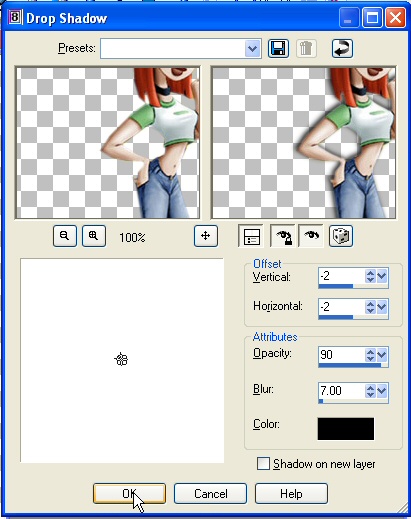Image resolution: width=411 pixels, height=519 pixels.
Task: Toggle the Show/Hide Previews panel icon
Action: pos(251,236)
